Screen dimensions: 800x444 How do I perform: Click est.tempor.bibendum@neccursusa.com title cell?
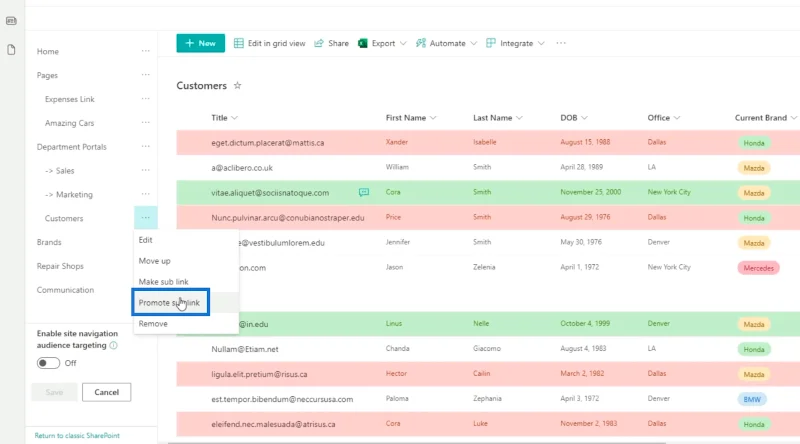[282, 399]
